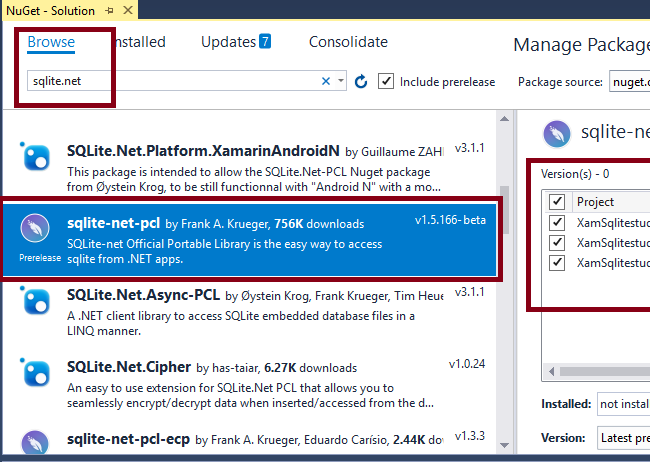Screen dimensions: 650x462
Task: Click the sqlite-net icon in details pane
Action: pos(556,133)
